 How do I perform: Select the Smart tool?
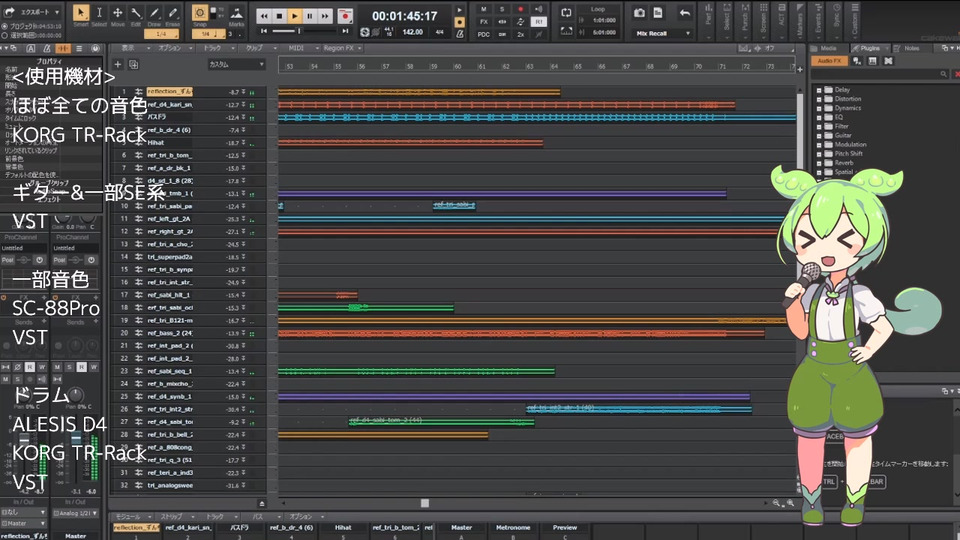pos(81,13)
